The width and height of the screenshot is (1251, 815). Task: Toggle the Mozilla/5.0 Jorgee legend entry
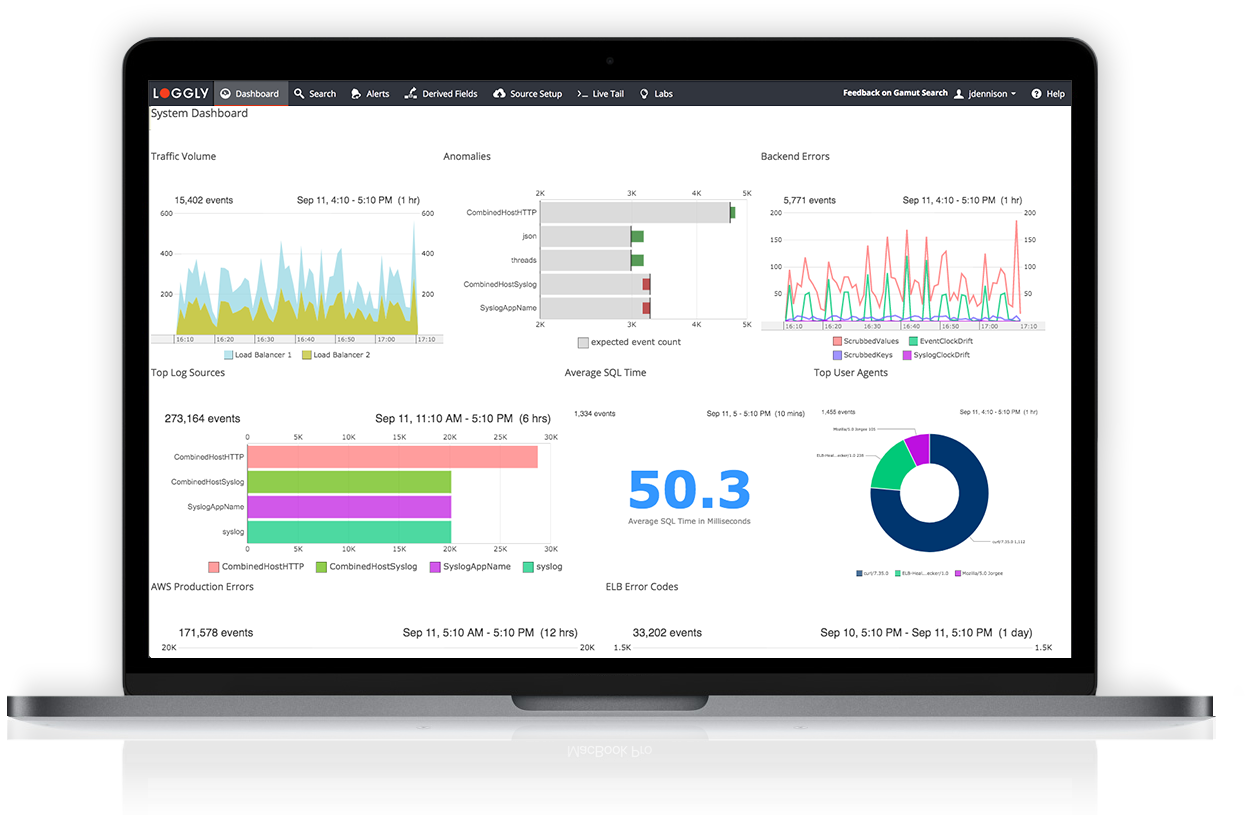click(x=981, y=573)
